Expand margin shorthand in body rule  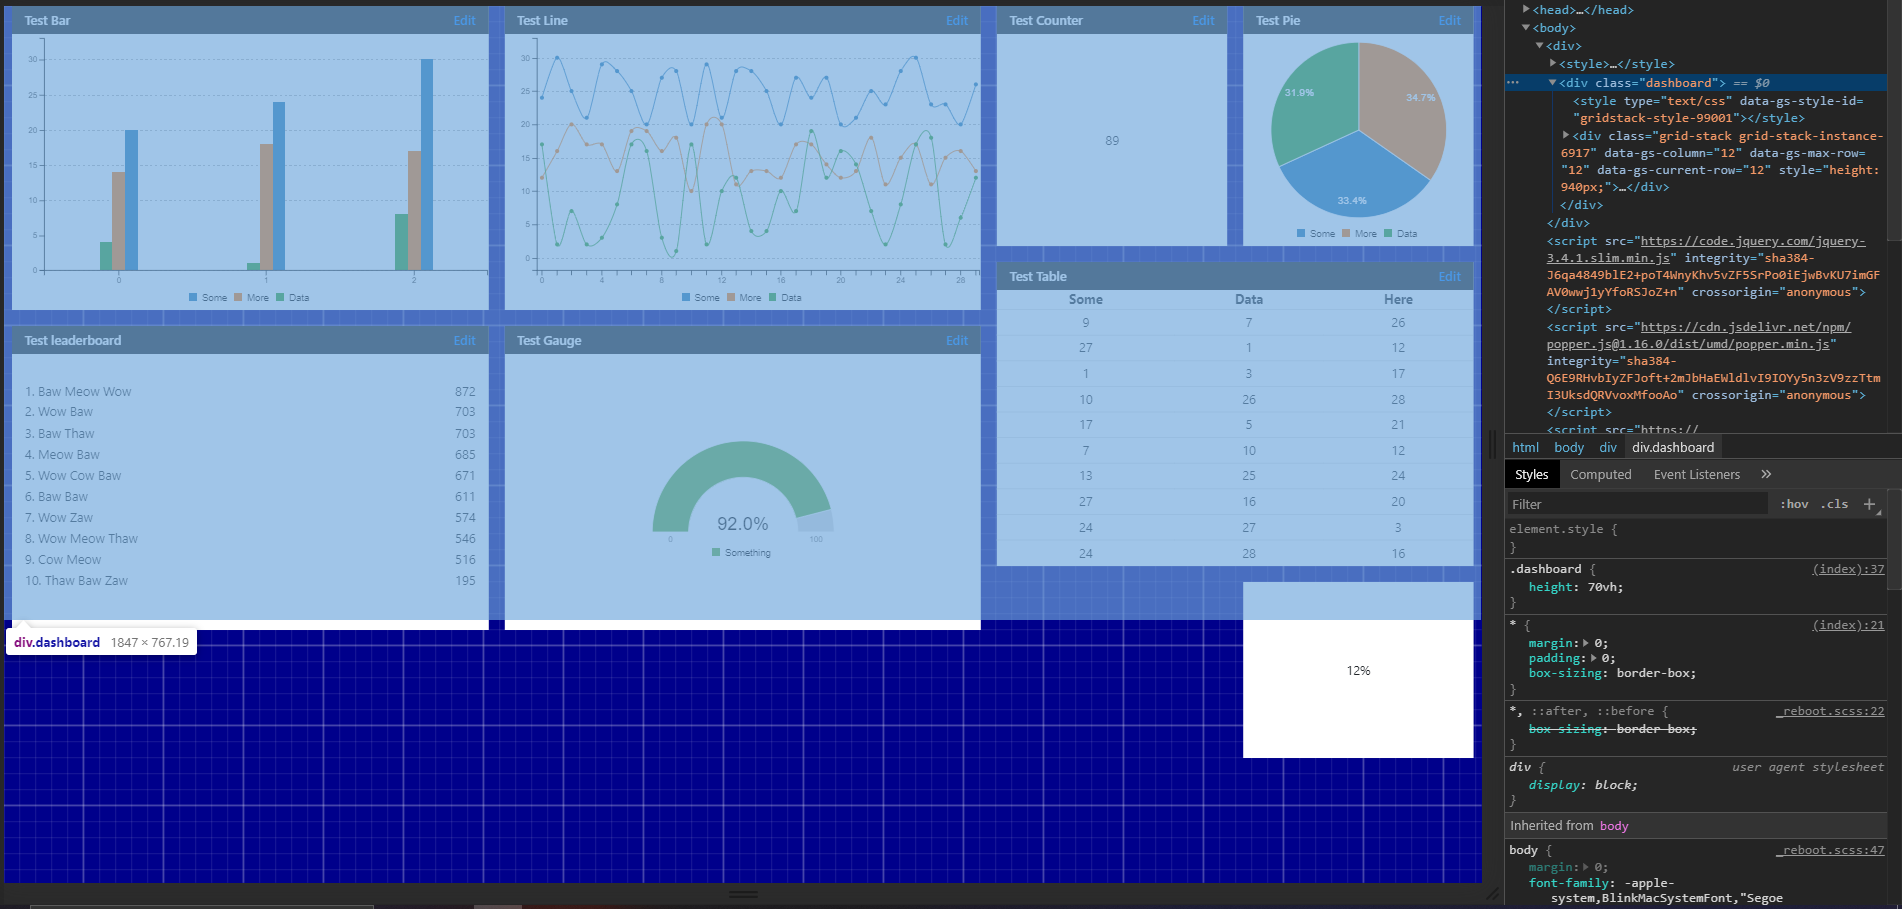click(1587, 867)
